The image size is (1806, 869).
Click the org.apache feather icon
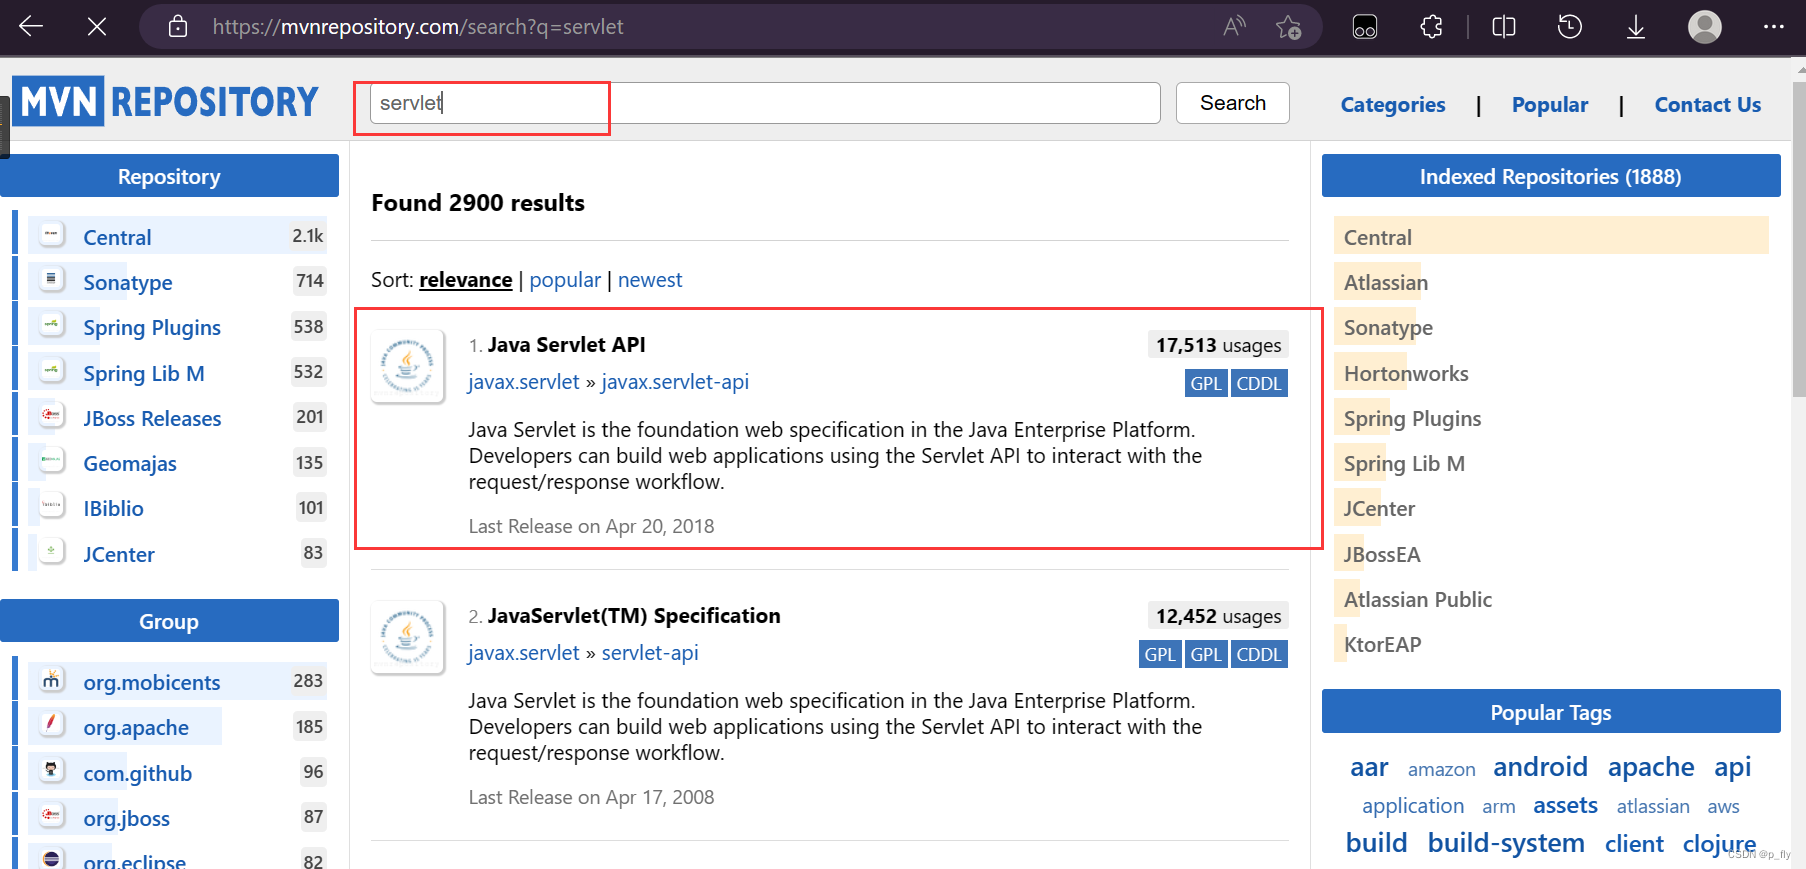tap(51, 724)
